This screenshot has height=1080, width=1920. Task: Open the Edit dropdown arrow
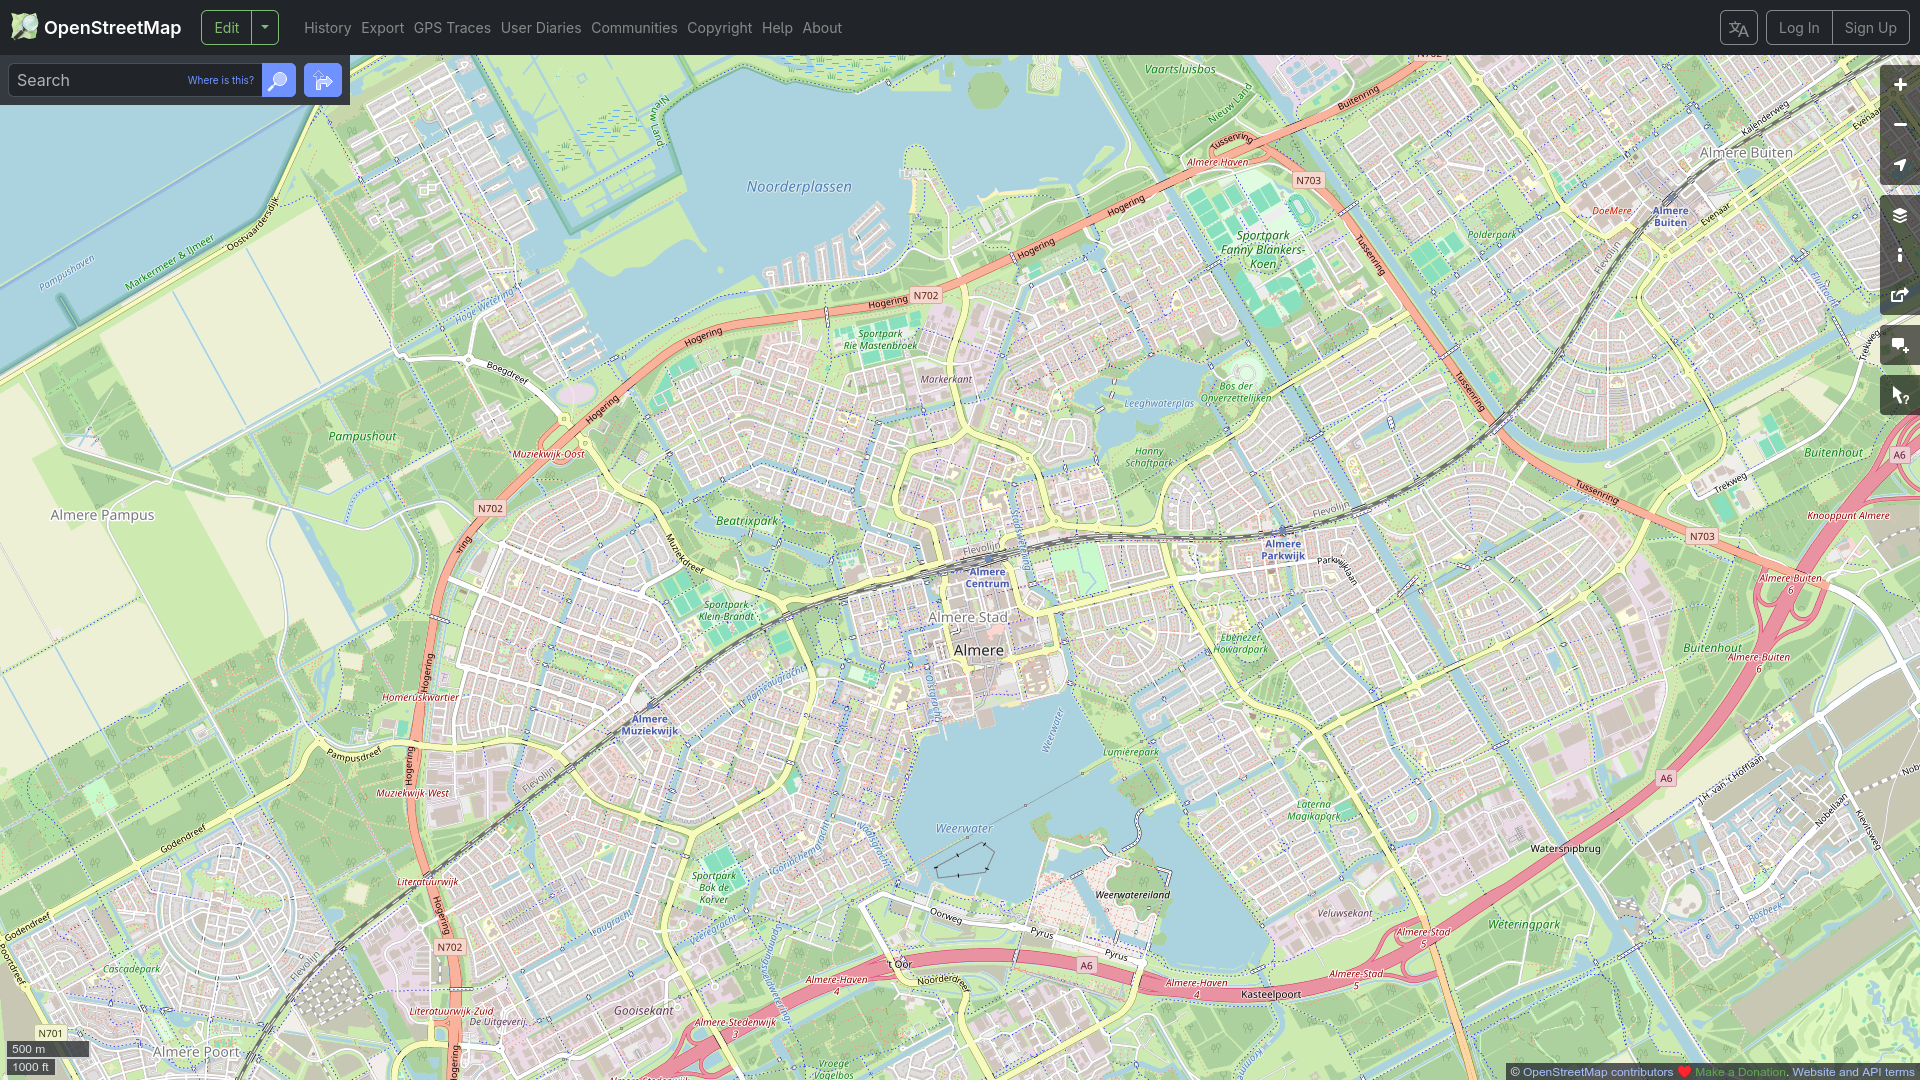(265, 27)
